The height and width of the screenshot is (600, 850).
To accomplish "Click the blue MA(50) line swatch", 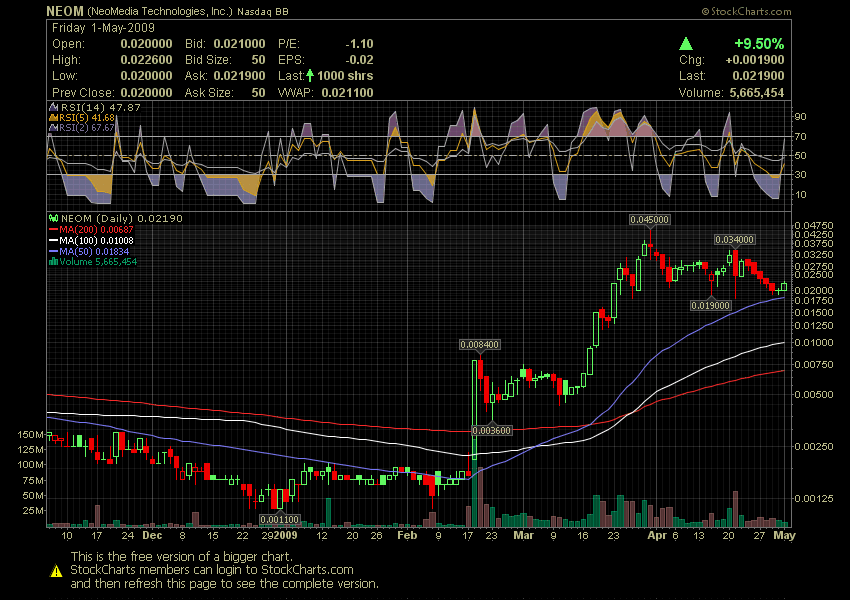I will [53, 251].
